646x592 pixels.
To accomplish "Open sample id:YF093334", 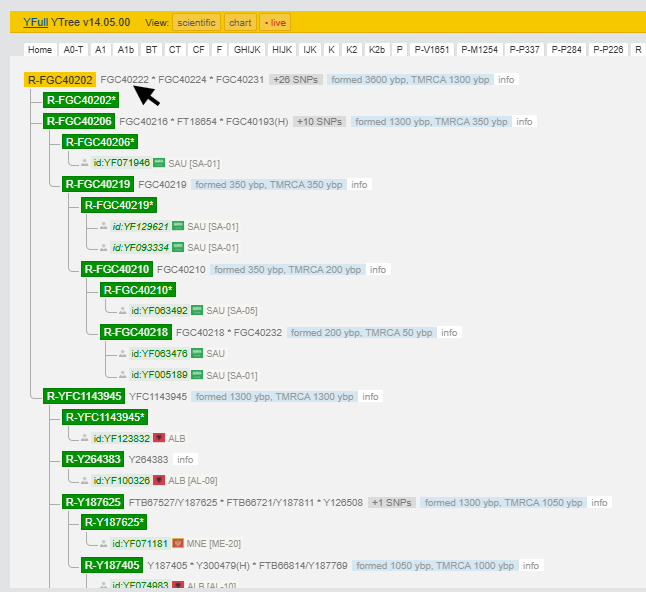I will [x=140, y=247].
